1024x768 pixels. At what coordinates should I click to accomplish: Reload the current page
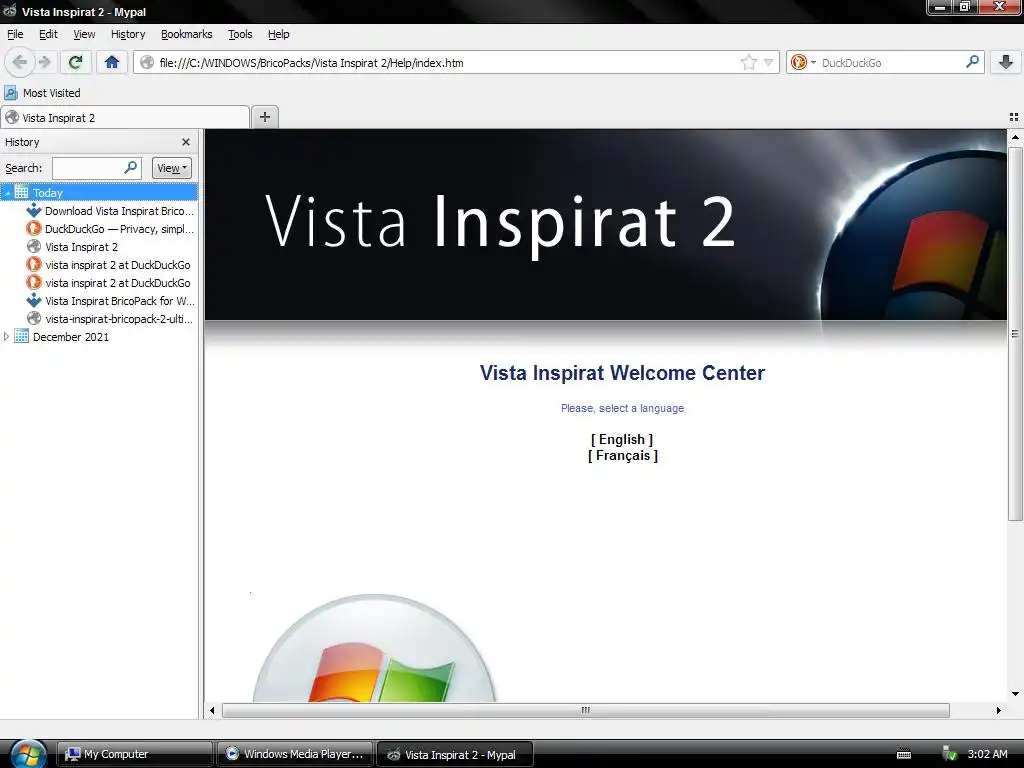(x=75, y=63)
